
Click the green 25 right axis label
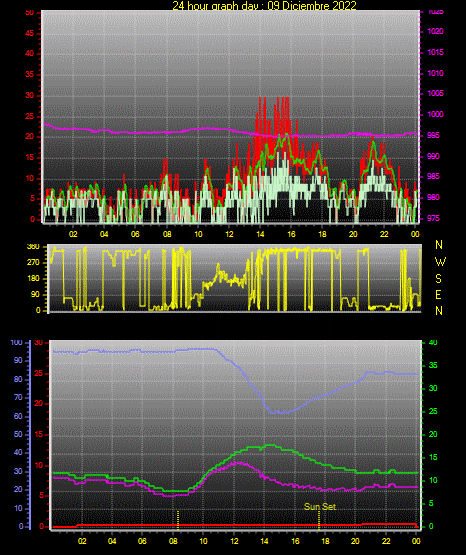click(433, 411)
